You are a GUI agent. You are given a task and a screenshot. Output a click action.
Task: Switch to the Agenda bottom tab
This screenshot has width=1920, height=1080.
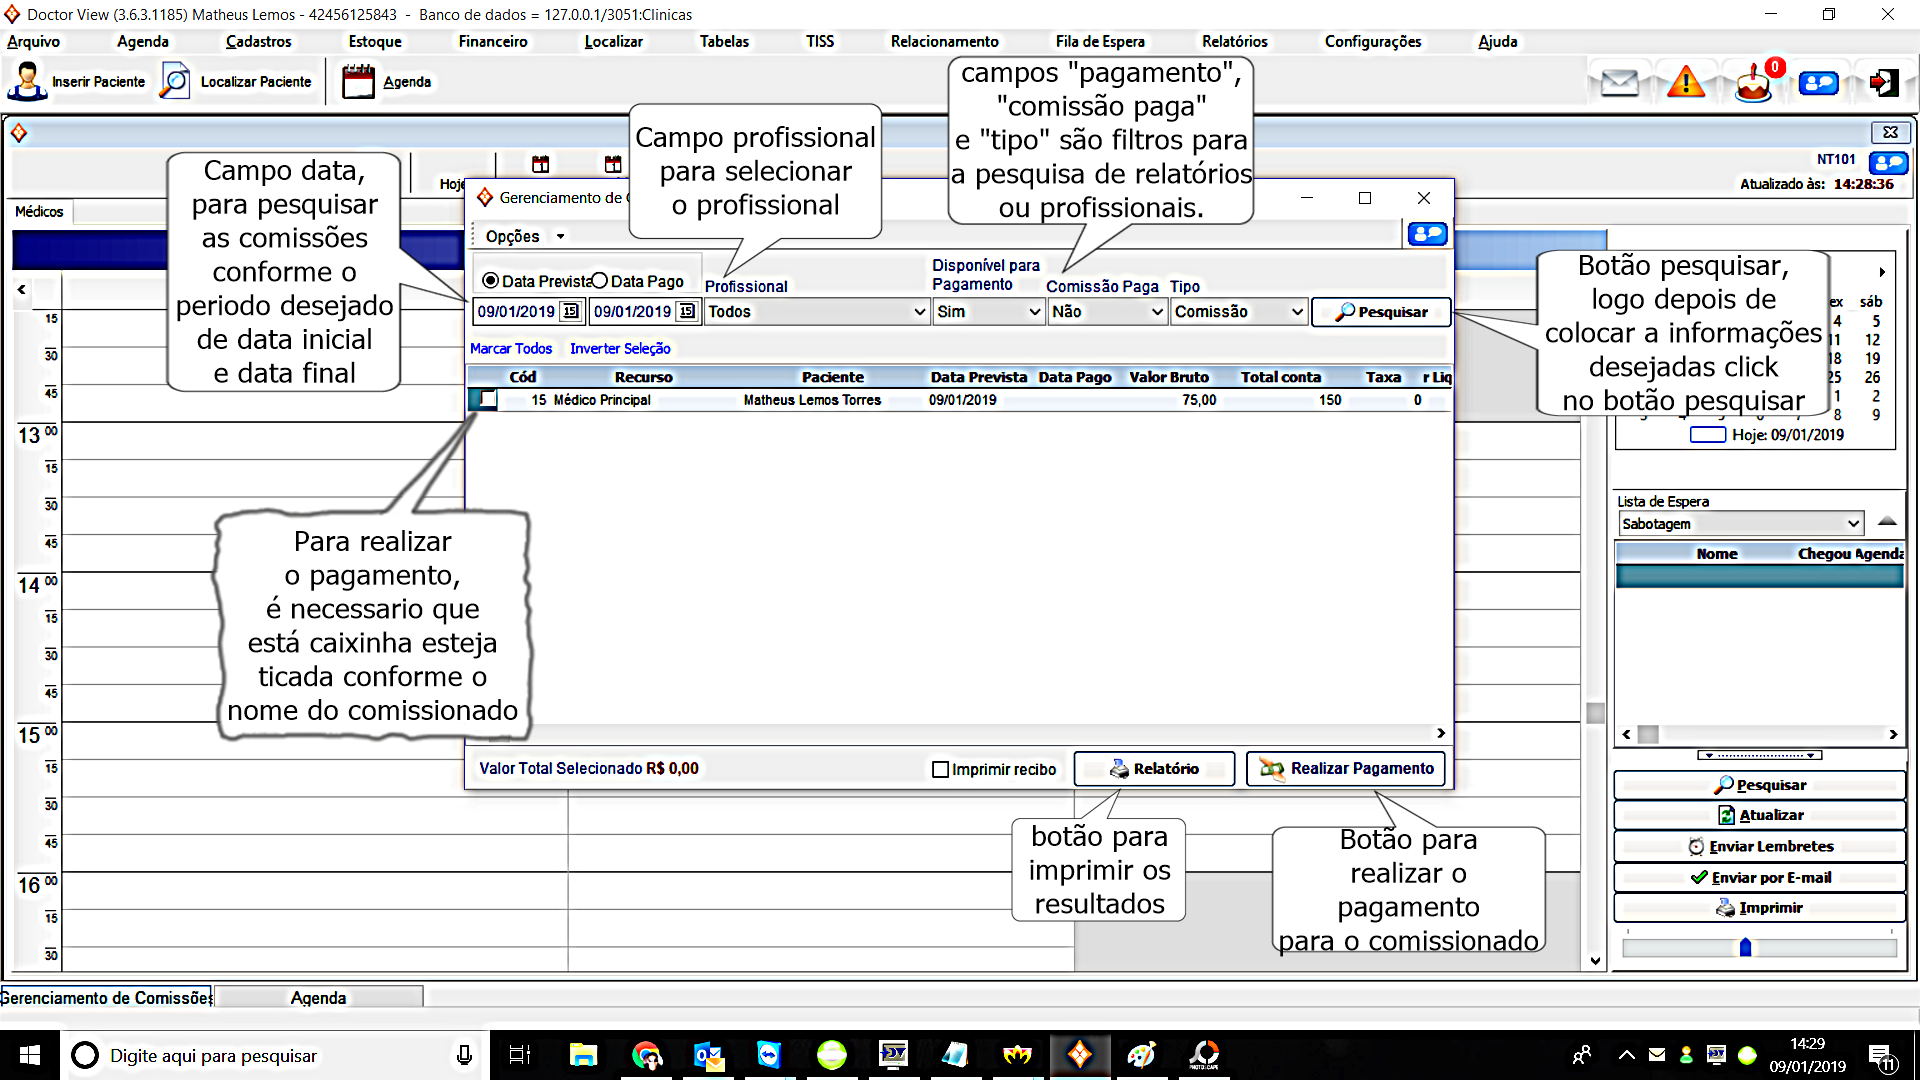click(318, 998)
